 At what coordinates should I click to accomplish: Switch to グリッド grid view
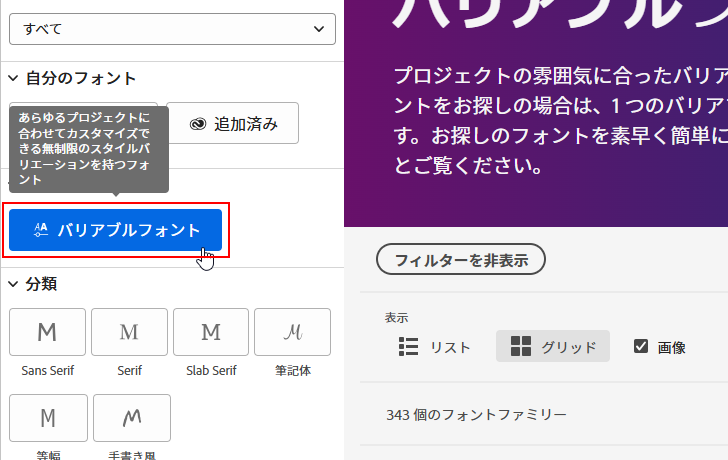click(x=552, y=346)
